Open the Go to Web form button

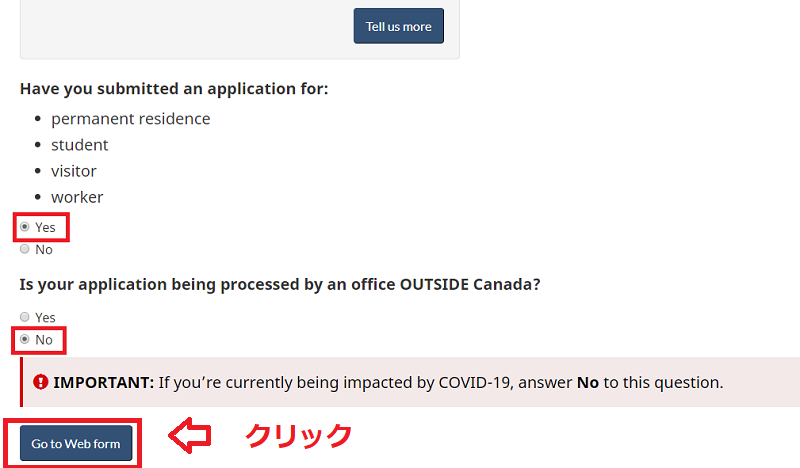coord(76,444)
